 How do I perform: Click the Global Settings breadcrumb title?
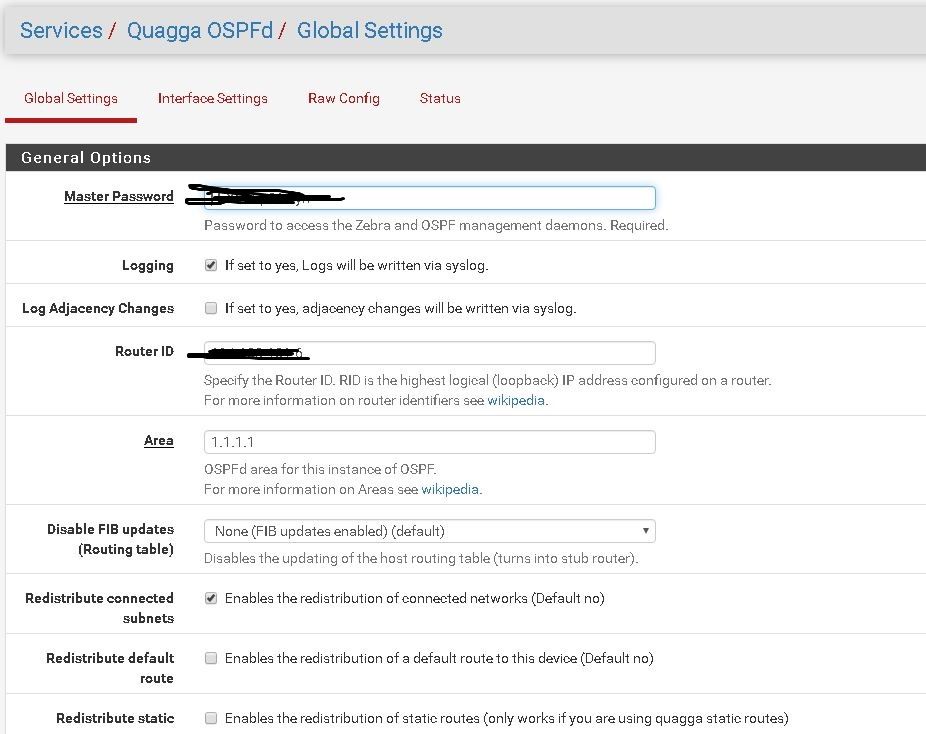[x=370, y=30]
